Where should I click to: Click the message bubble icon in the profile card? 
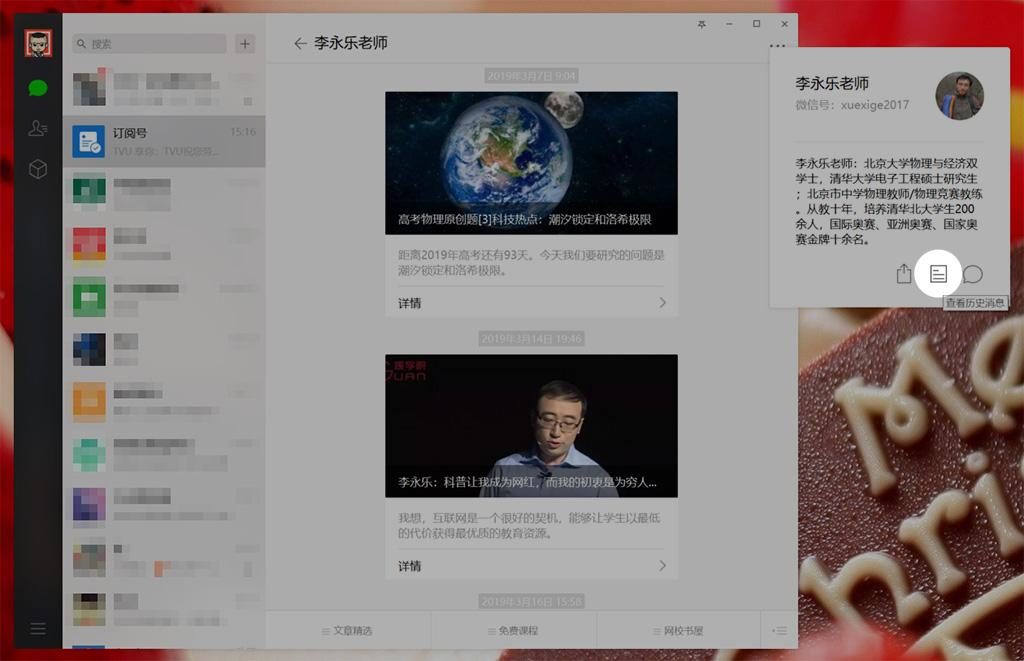click(x=973, y=274)
